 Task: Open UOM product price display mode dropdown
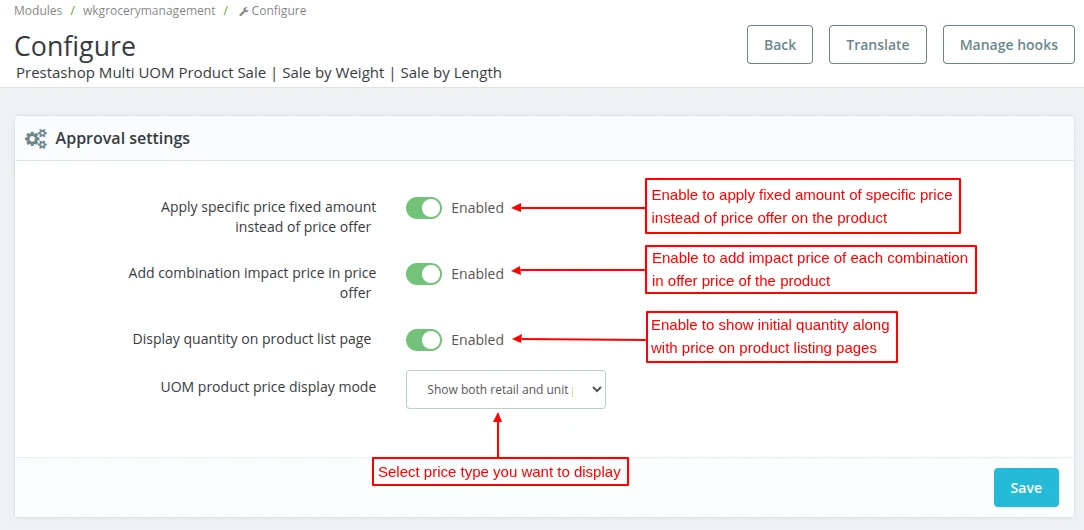point(505,390)
